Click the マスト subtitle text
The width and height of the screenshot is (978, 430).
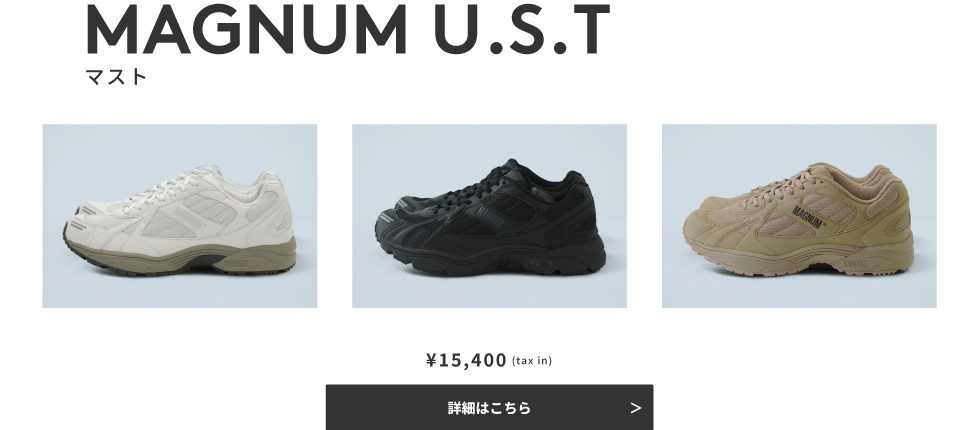click(116, 77)
